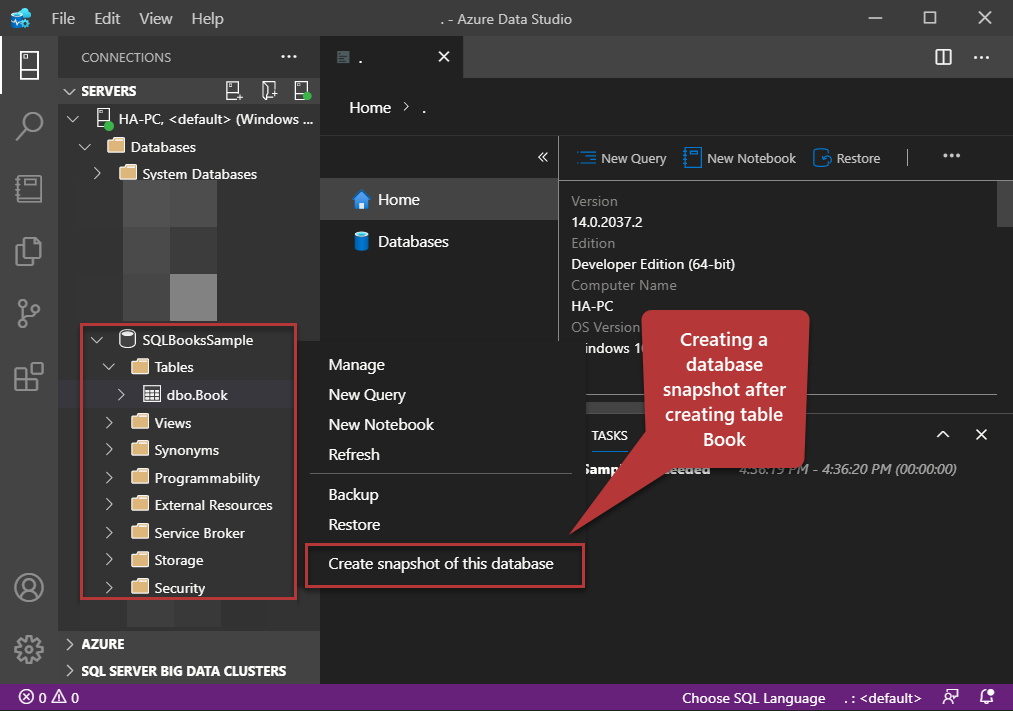
Task: Click the default connection status bar entry
Action: click(882, 698)
